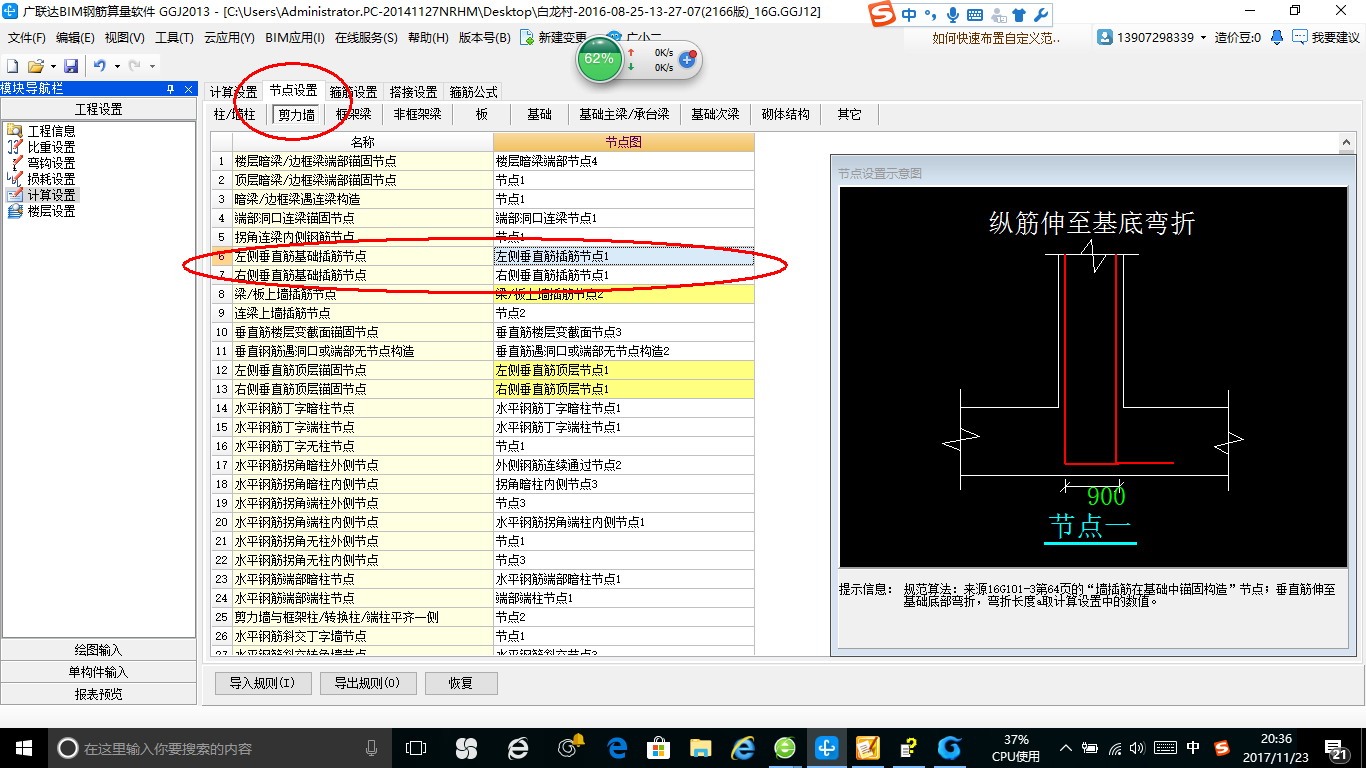1366x768 pixels.
Task: Click the Open folder toolbar icon
Action: tap(35, 65)
